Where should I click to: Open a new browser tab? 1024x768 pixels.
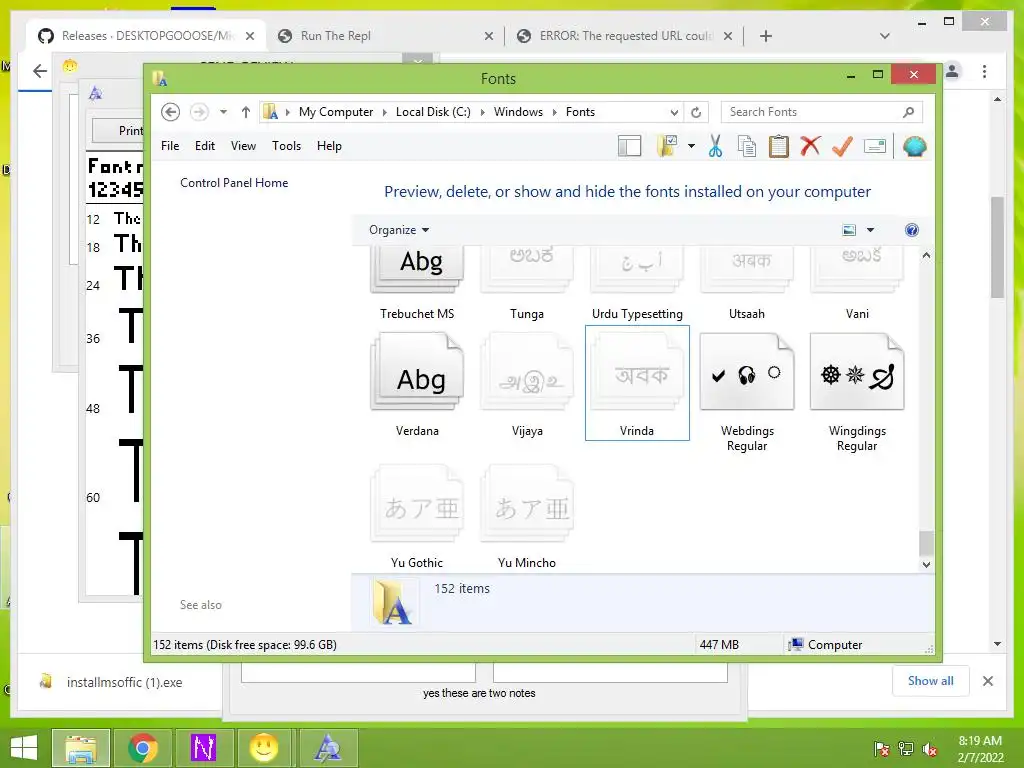click(766, 36)
